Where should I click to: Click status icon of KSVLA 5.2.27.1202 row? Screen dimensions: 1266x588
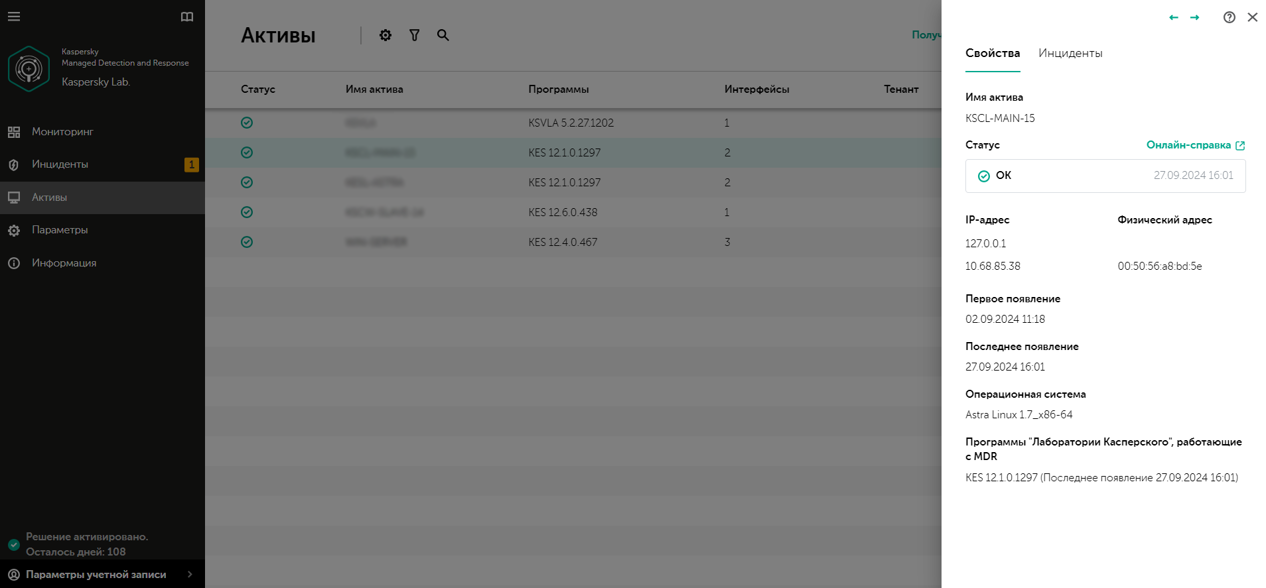click(247, 123)
